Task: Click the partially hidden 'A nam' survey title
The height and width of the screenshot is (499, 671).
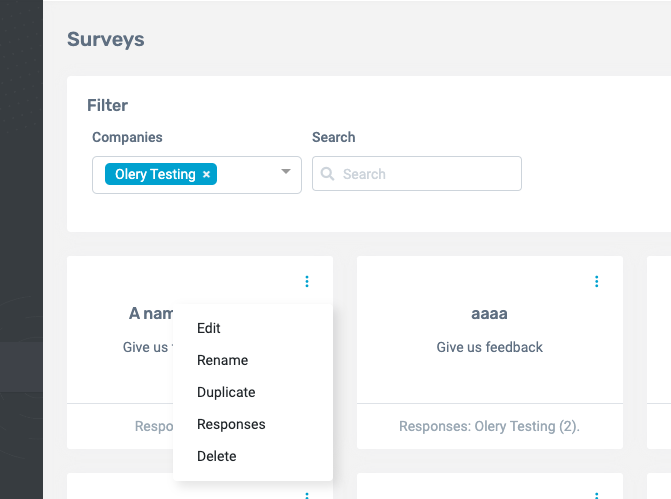Action: coord(151,314)
